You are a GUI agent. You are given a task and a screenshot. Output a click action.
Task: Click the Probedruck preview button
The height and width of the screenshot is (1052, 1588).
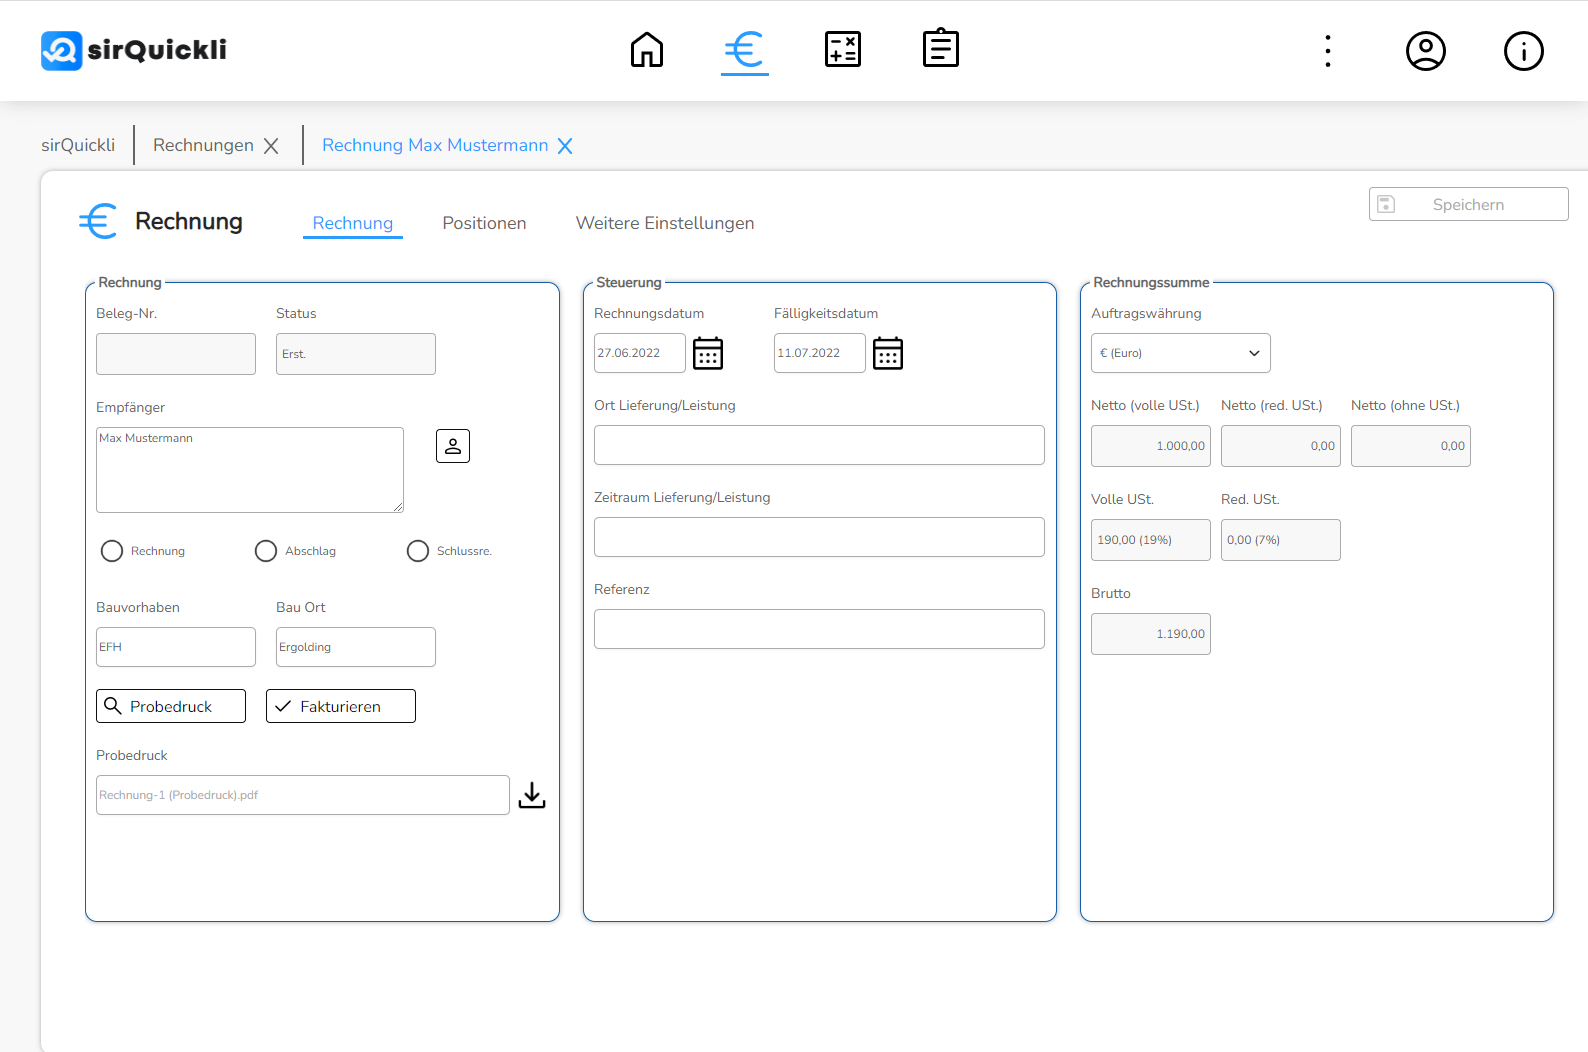coord(171,706)
